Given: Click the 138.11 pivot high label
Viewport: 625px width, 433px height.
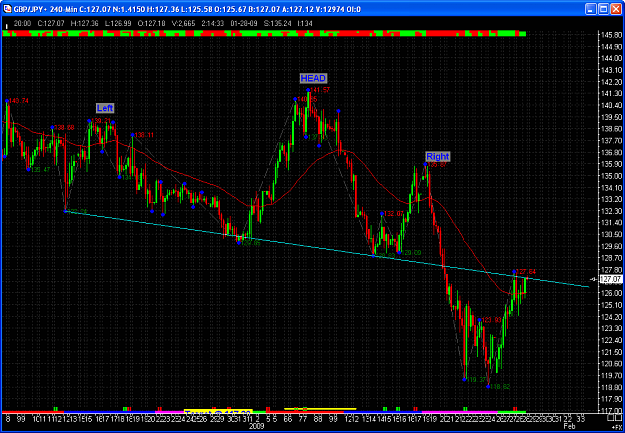Looking at the screenshot, I should [144, 135].
